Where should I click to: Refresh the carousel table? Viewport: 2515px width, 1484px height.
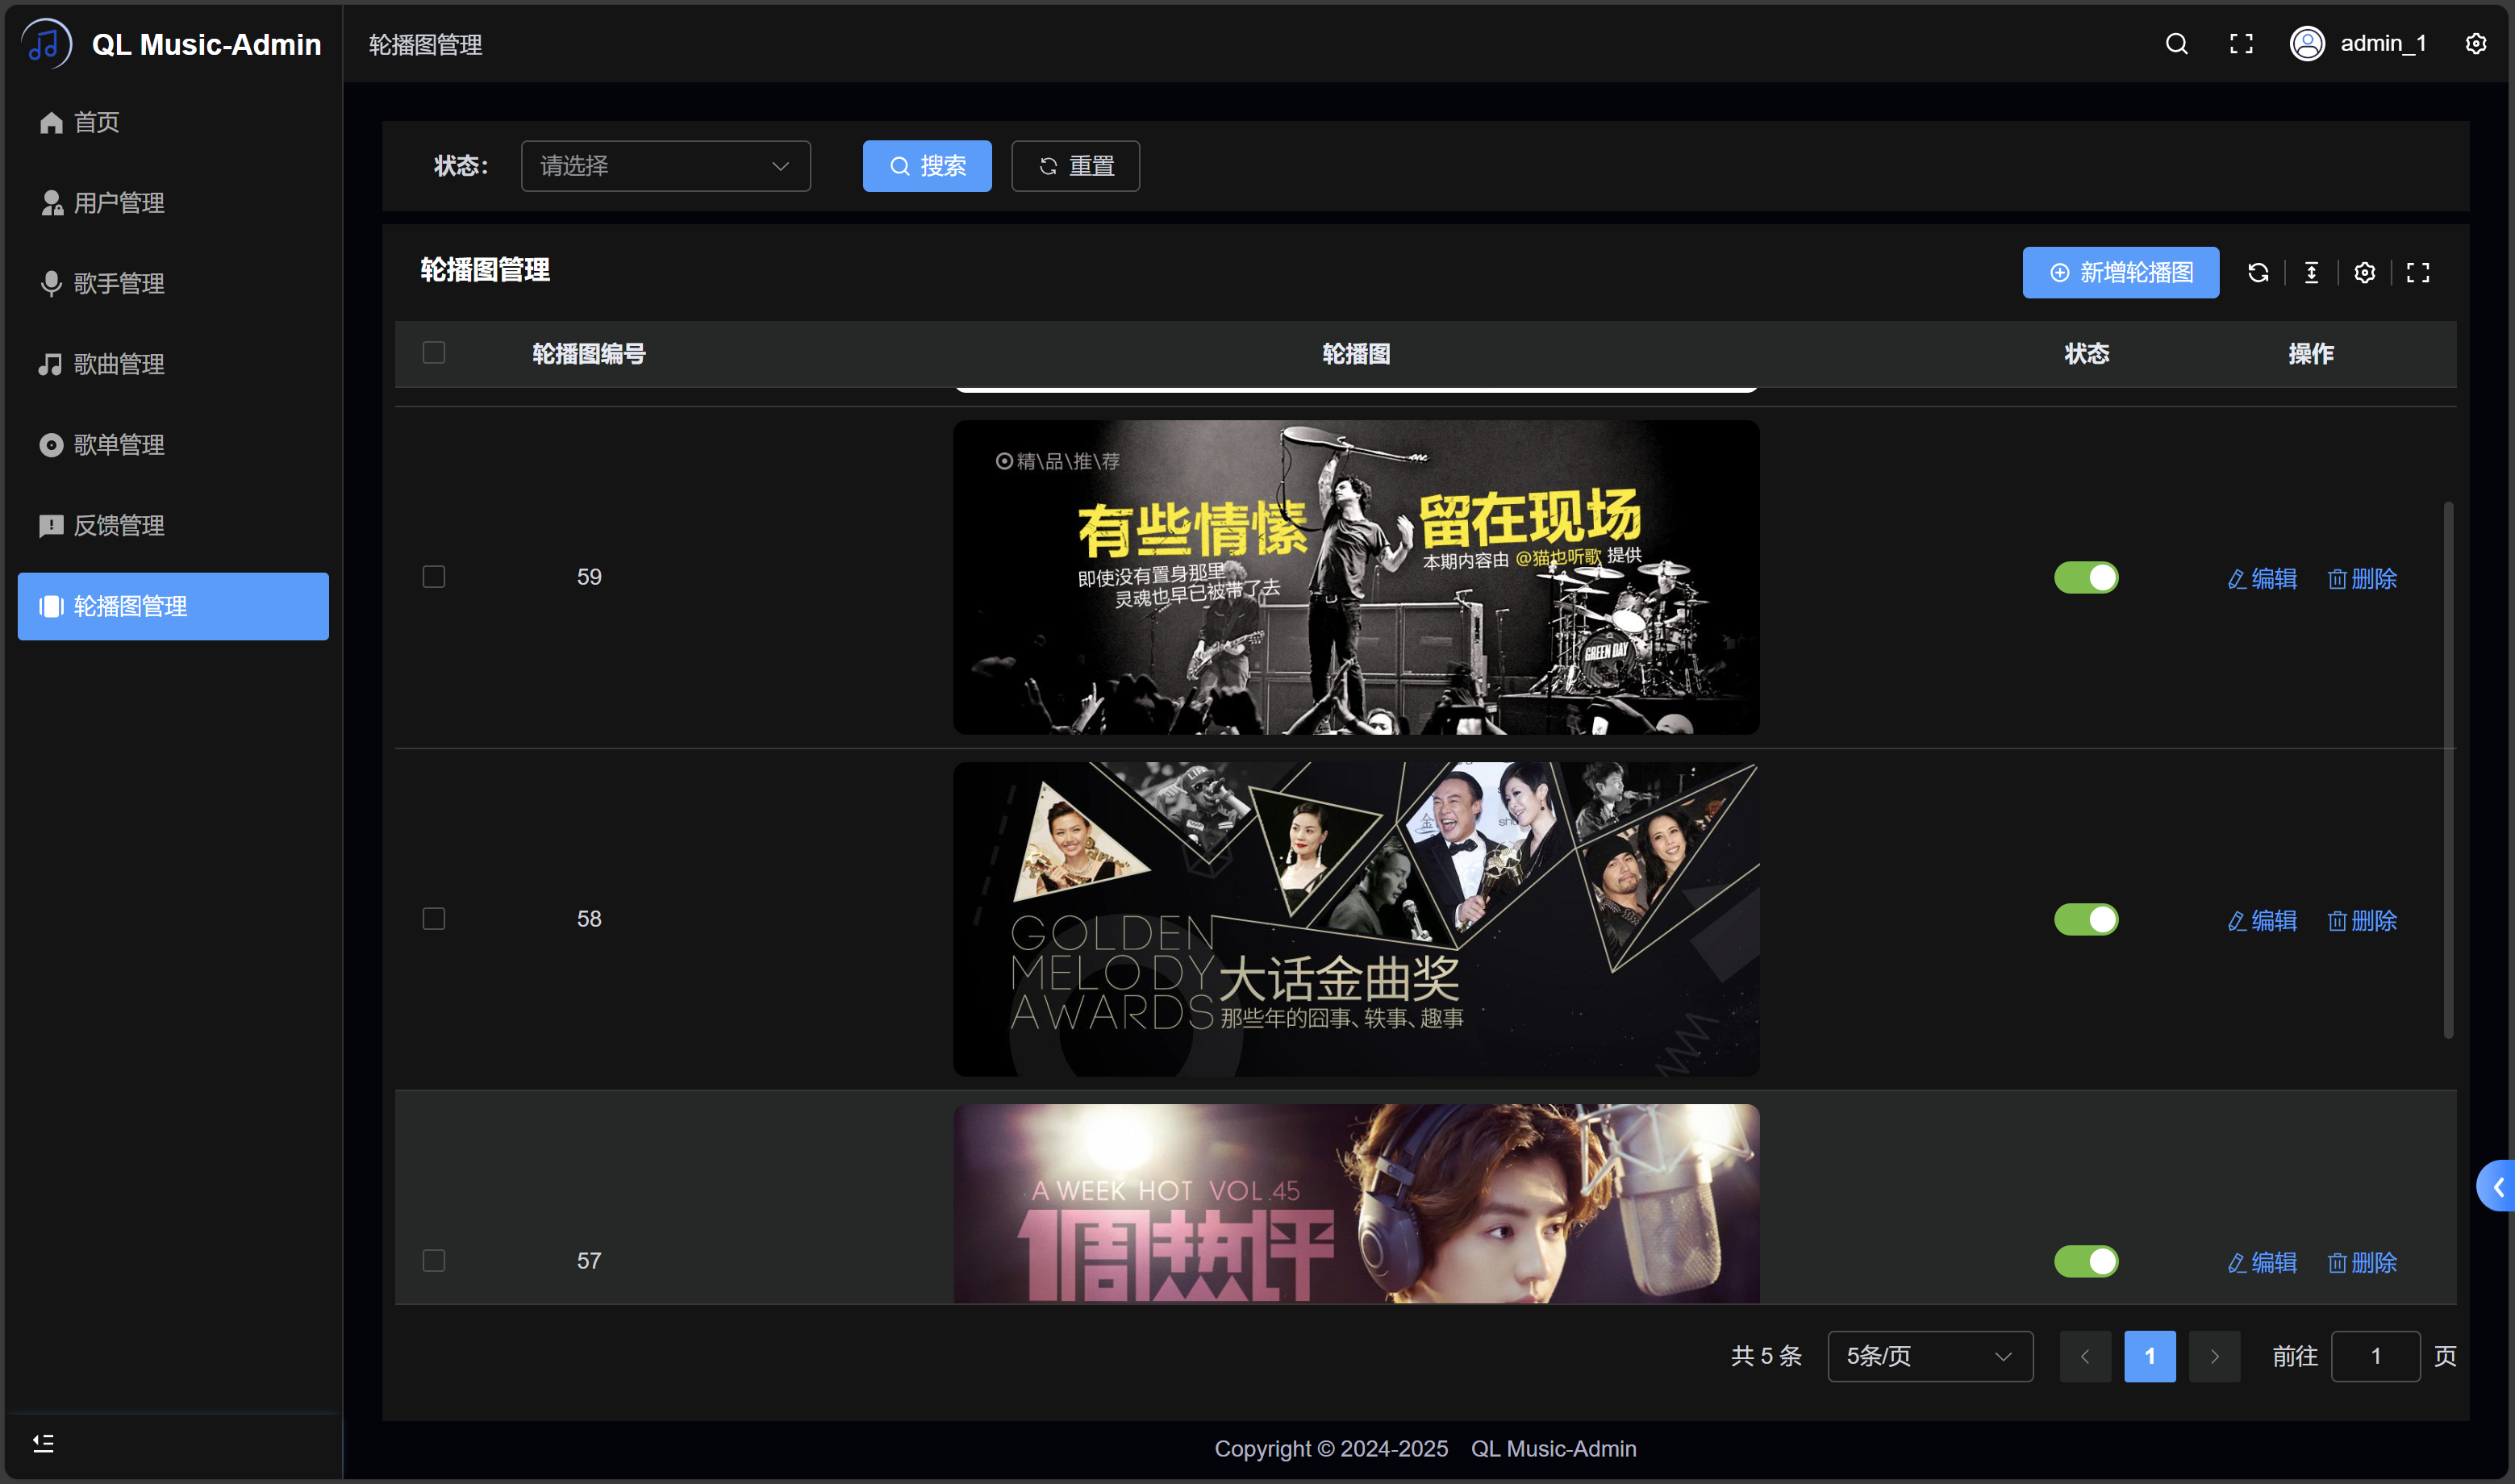pyautogui.click(x=2258, y=273)
